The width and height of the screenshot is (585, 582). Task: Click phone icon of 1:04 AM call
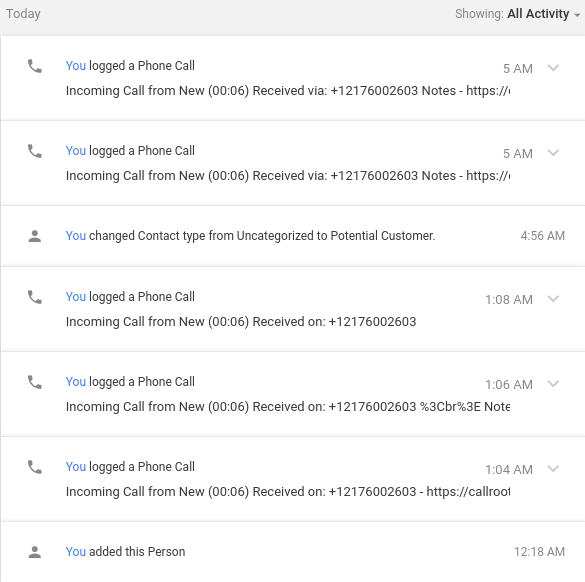35,467
